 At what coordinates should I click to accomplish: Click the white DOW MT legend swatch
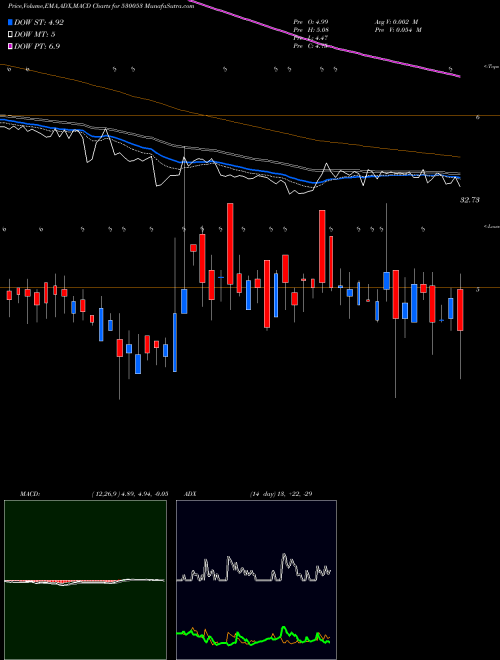10,35
